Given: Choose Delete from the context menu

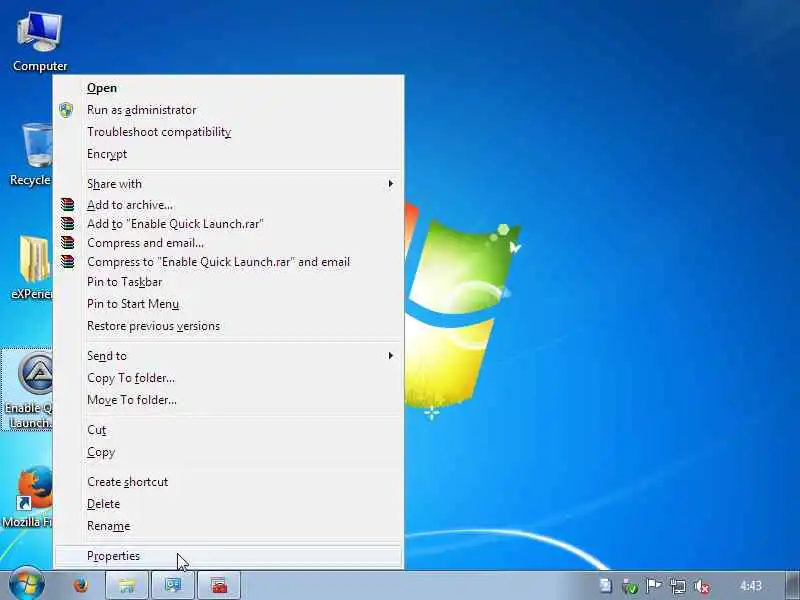Looking at the screenshot, I should [x=229, y=504].
